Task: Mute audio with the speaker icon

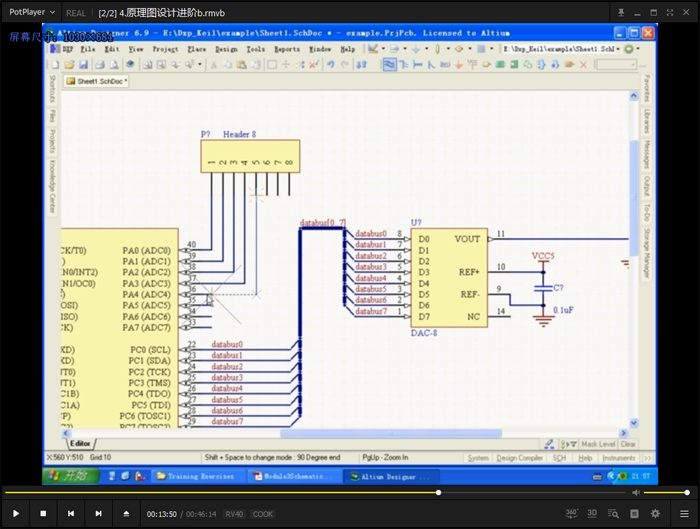Action: (634, 492)
